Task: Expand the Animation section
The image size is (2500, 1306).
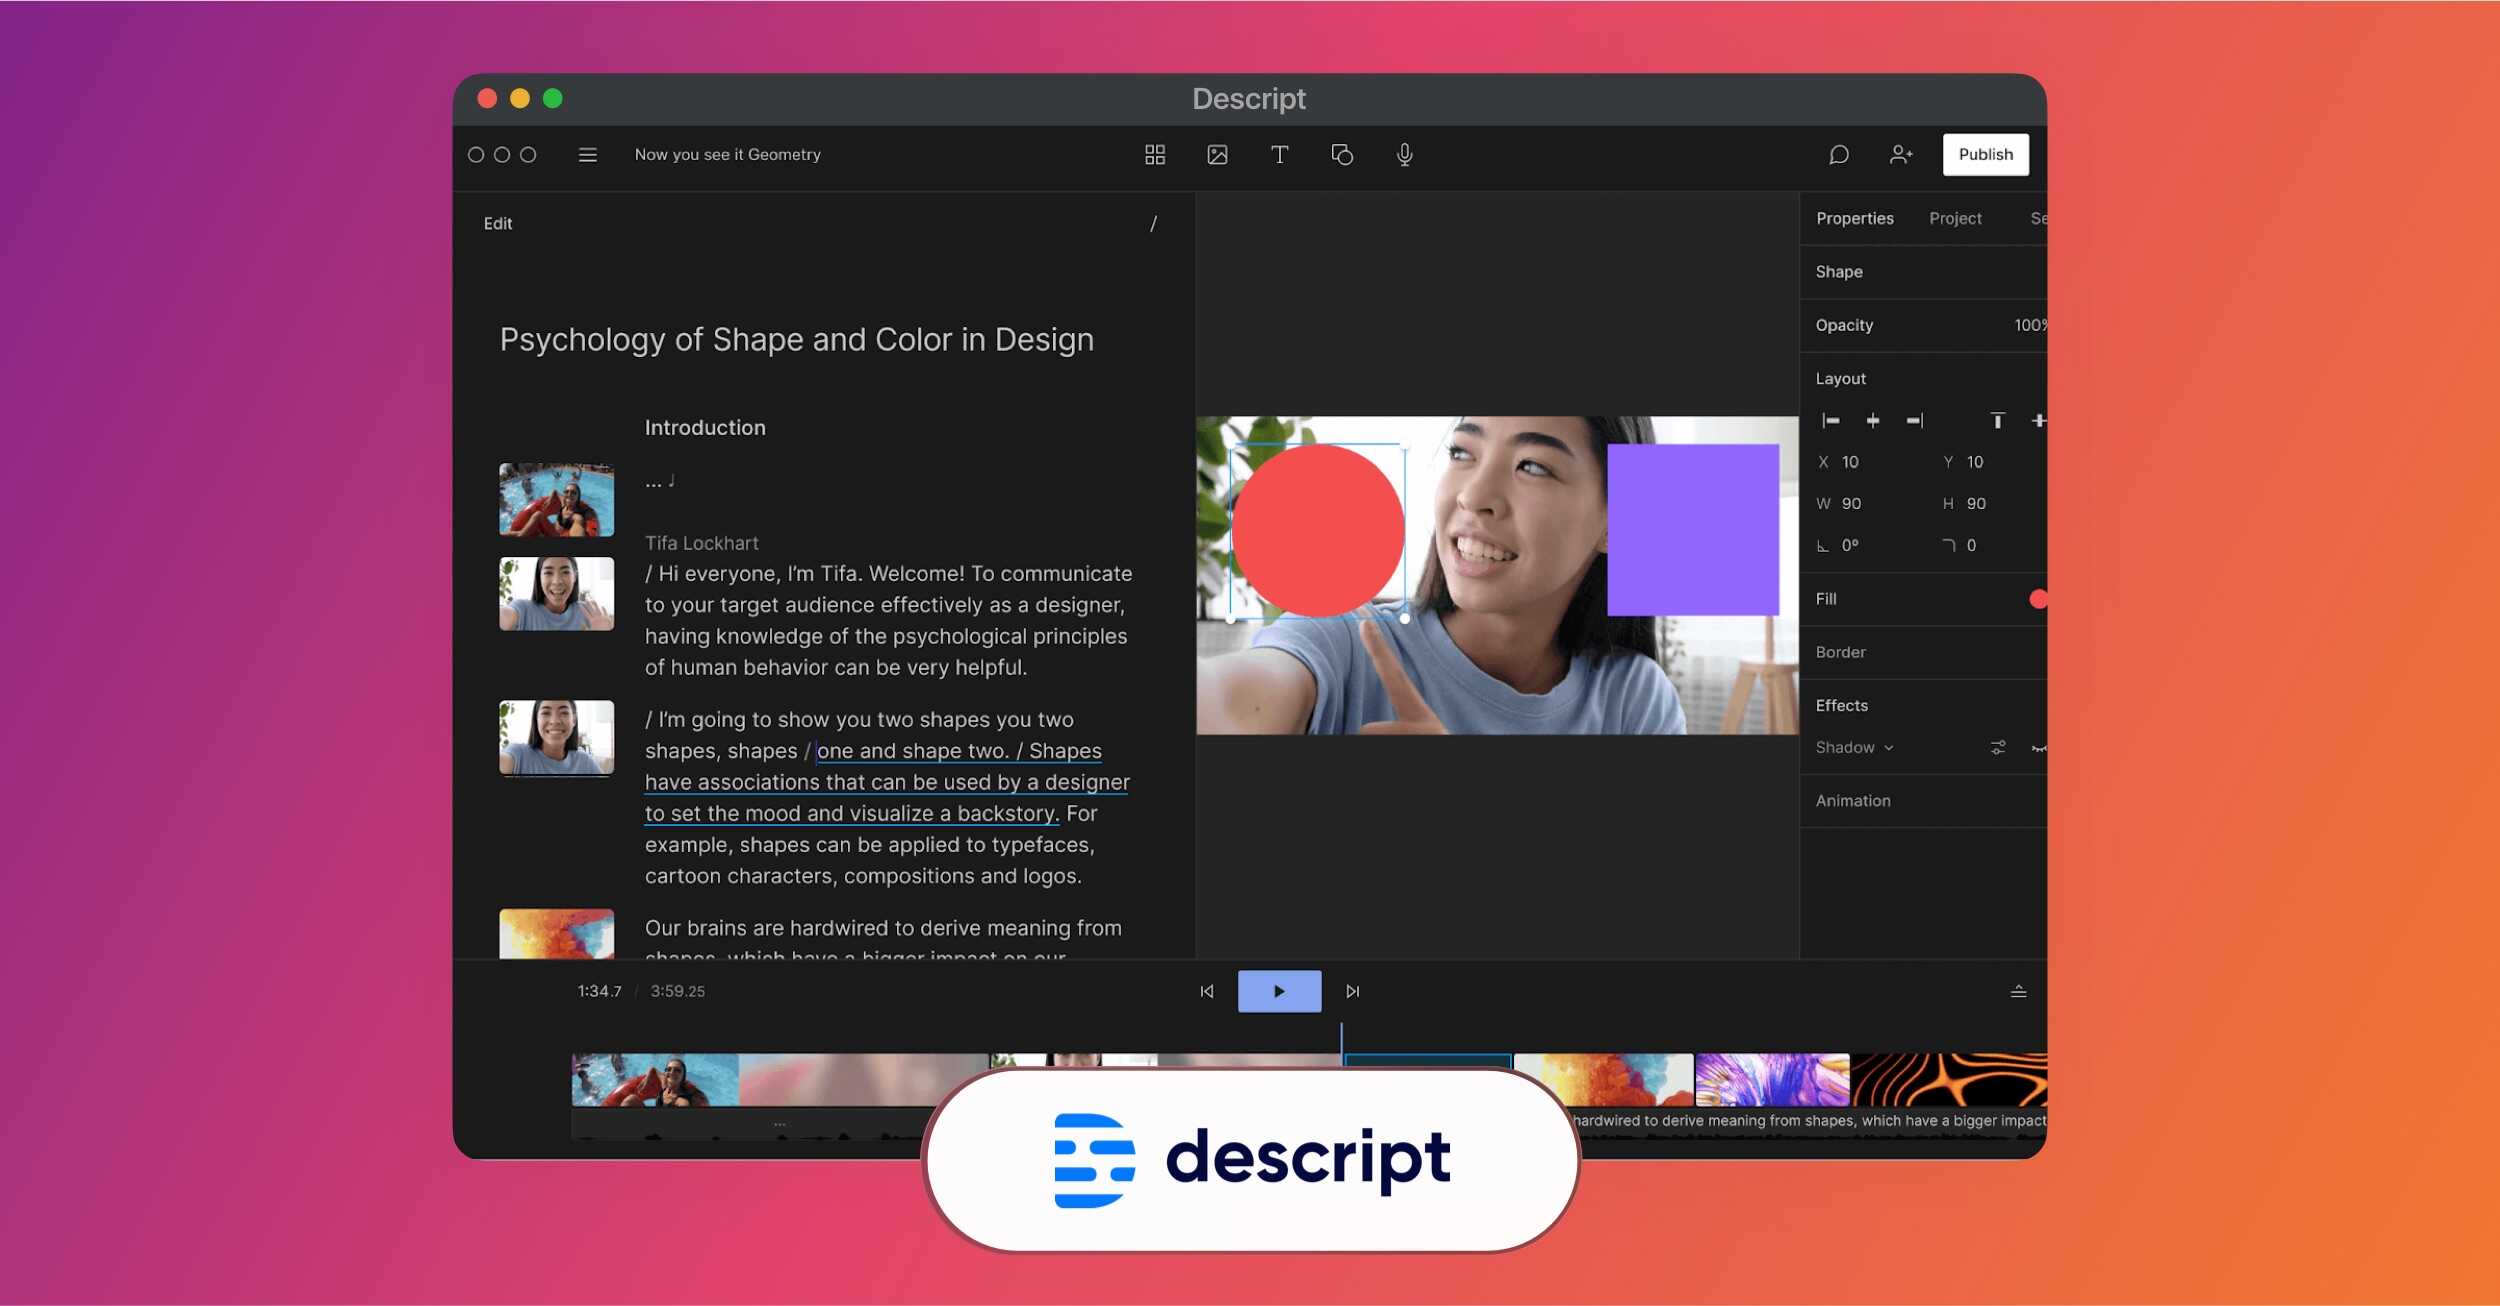Action: [1853, 801]
